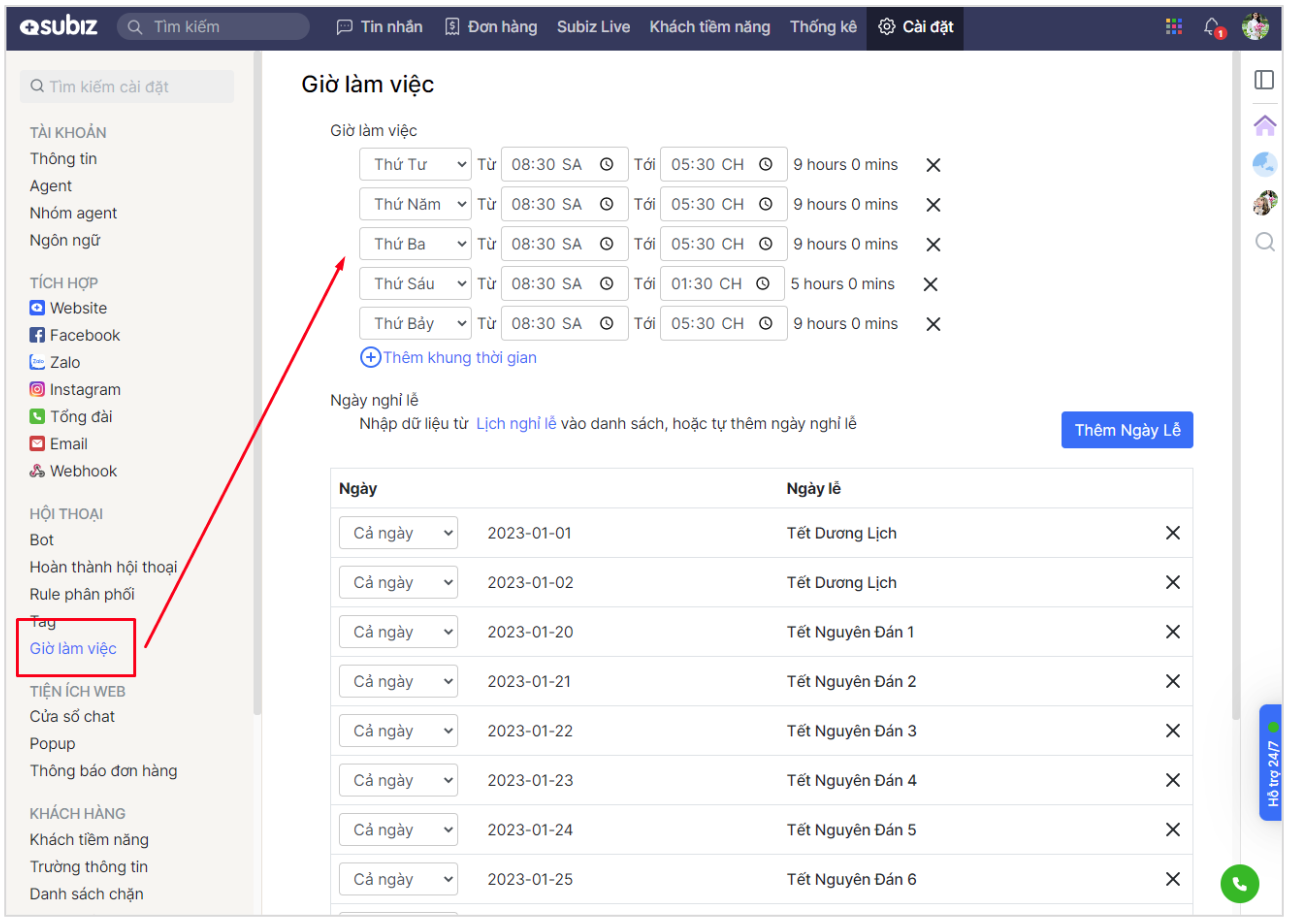This screenshot has width=1290, height=924.
Task: Toggle the side panel layout icon
Action: (x=1264, y=80)
